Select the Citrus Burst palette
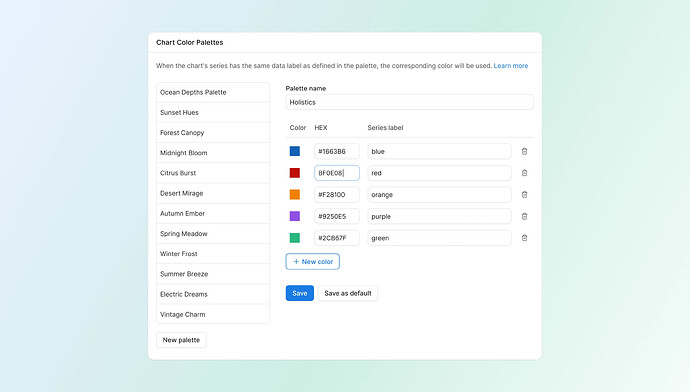 pyautogui.click(x=213, y=173)
